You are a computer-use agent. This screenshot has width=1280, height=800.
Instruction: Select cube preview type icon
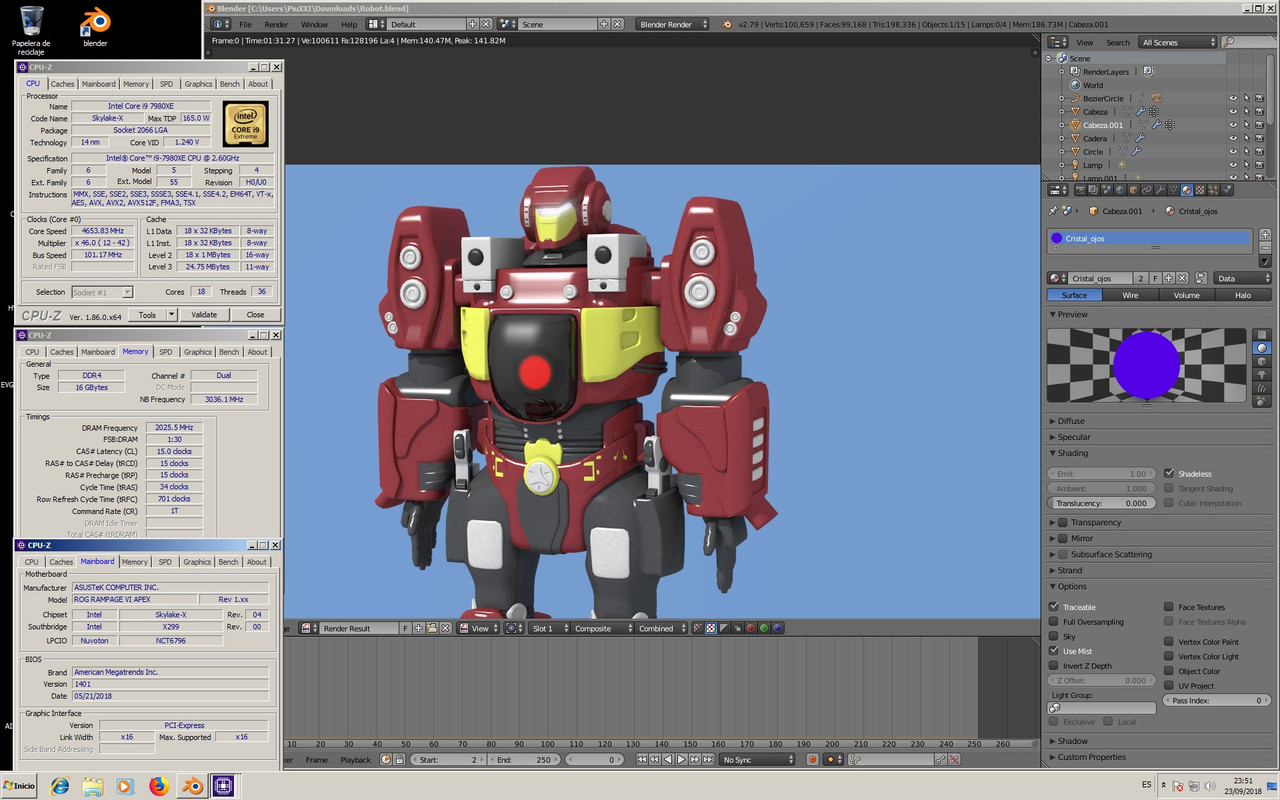pyautogui.click(x=1262, y=361)
